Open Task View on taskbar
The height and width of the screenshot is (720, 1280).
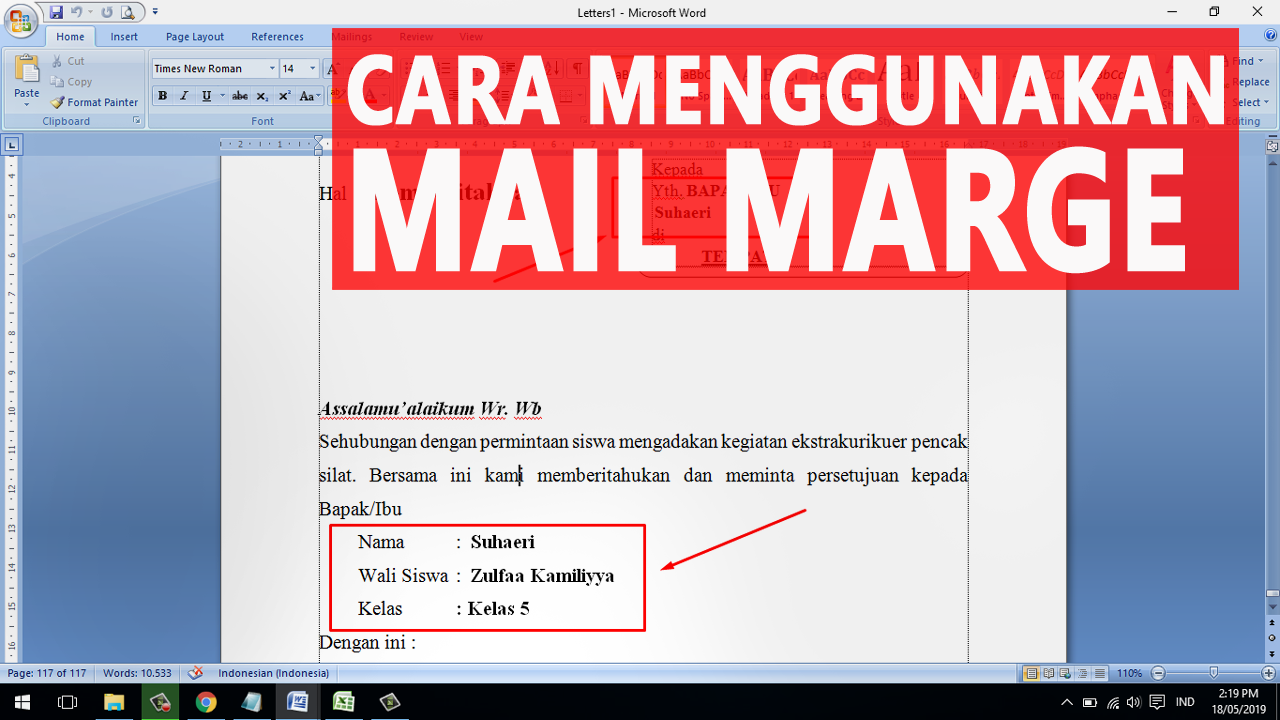point(67,702)
